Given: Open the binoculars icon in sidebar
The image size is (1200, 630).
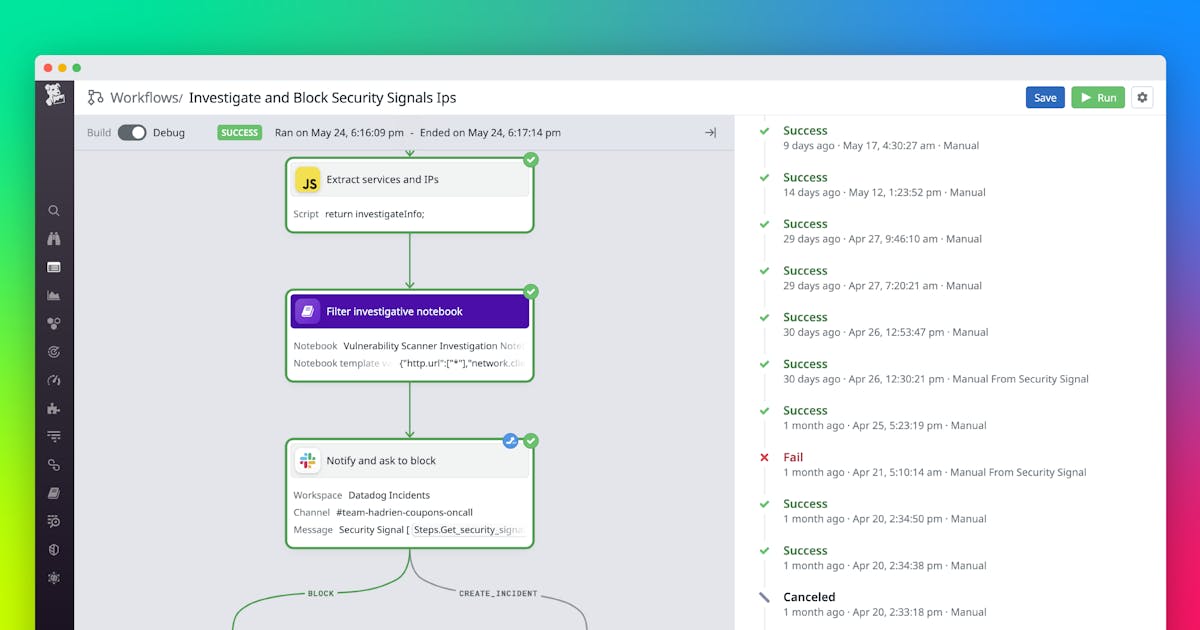Looking at the screenshot, I should pos(54,239).
